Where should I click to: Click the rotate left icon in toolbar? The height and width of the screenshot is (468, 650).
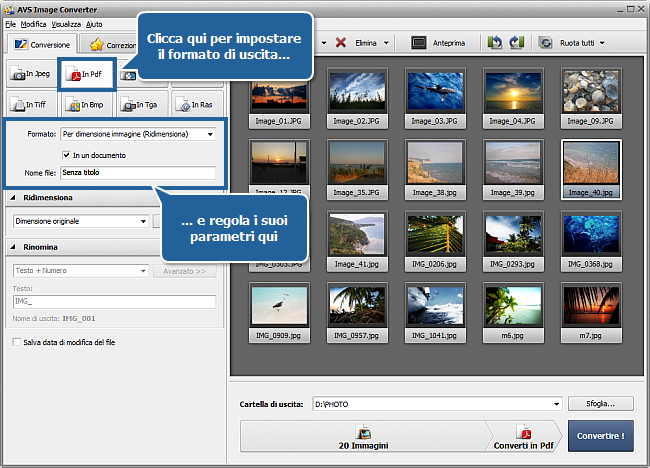495,43
